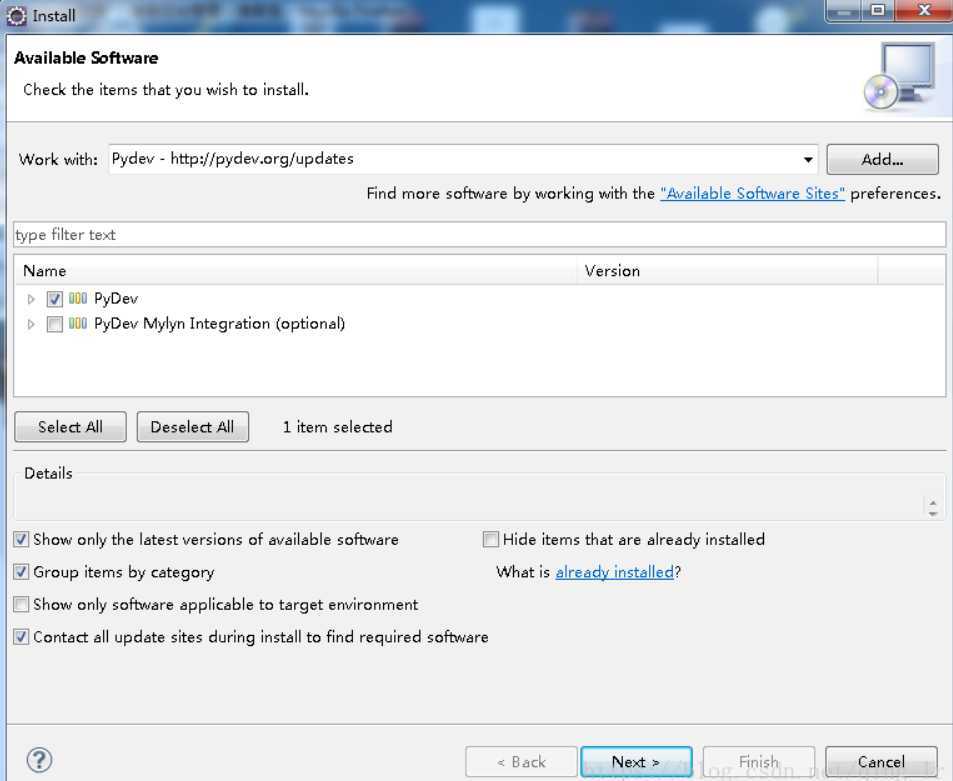Screen dimensions: 953x781
Task: Click the Details scroll down arrow
Action: [933, 514]
